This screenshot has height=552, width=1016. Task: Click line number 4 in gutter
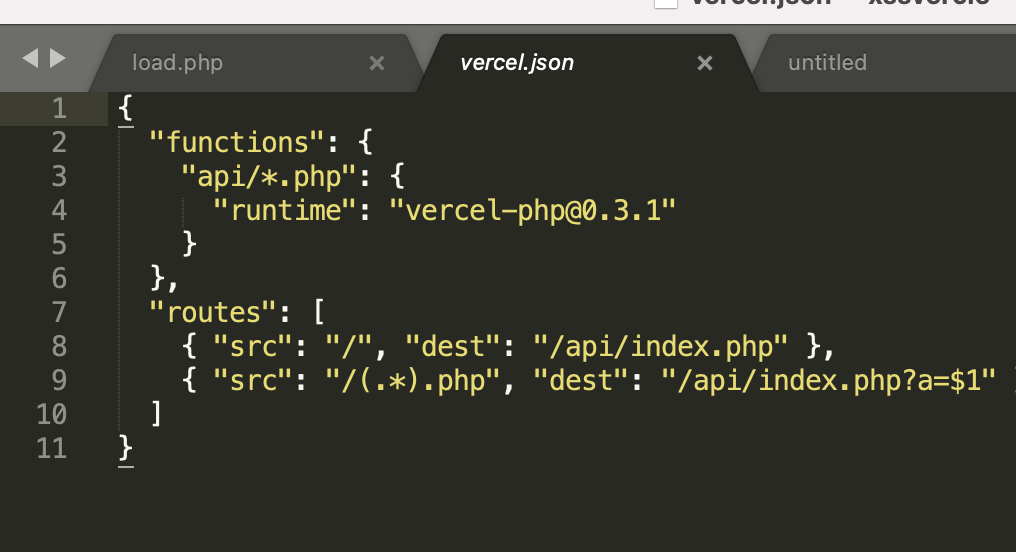tap(59, 211)
